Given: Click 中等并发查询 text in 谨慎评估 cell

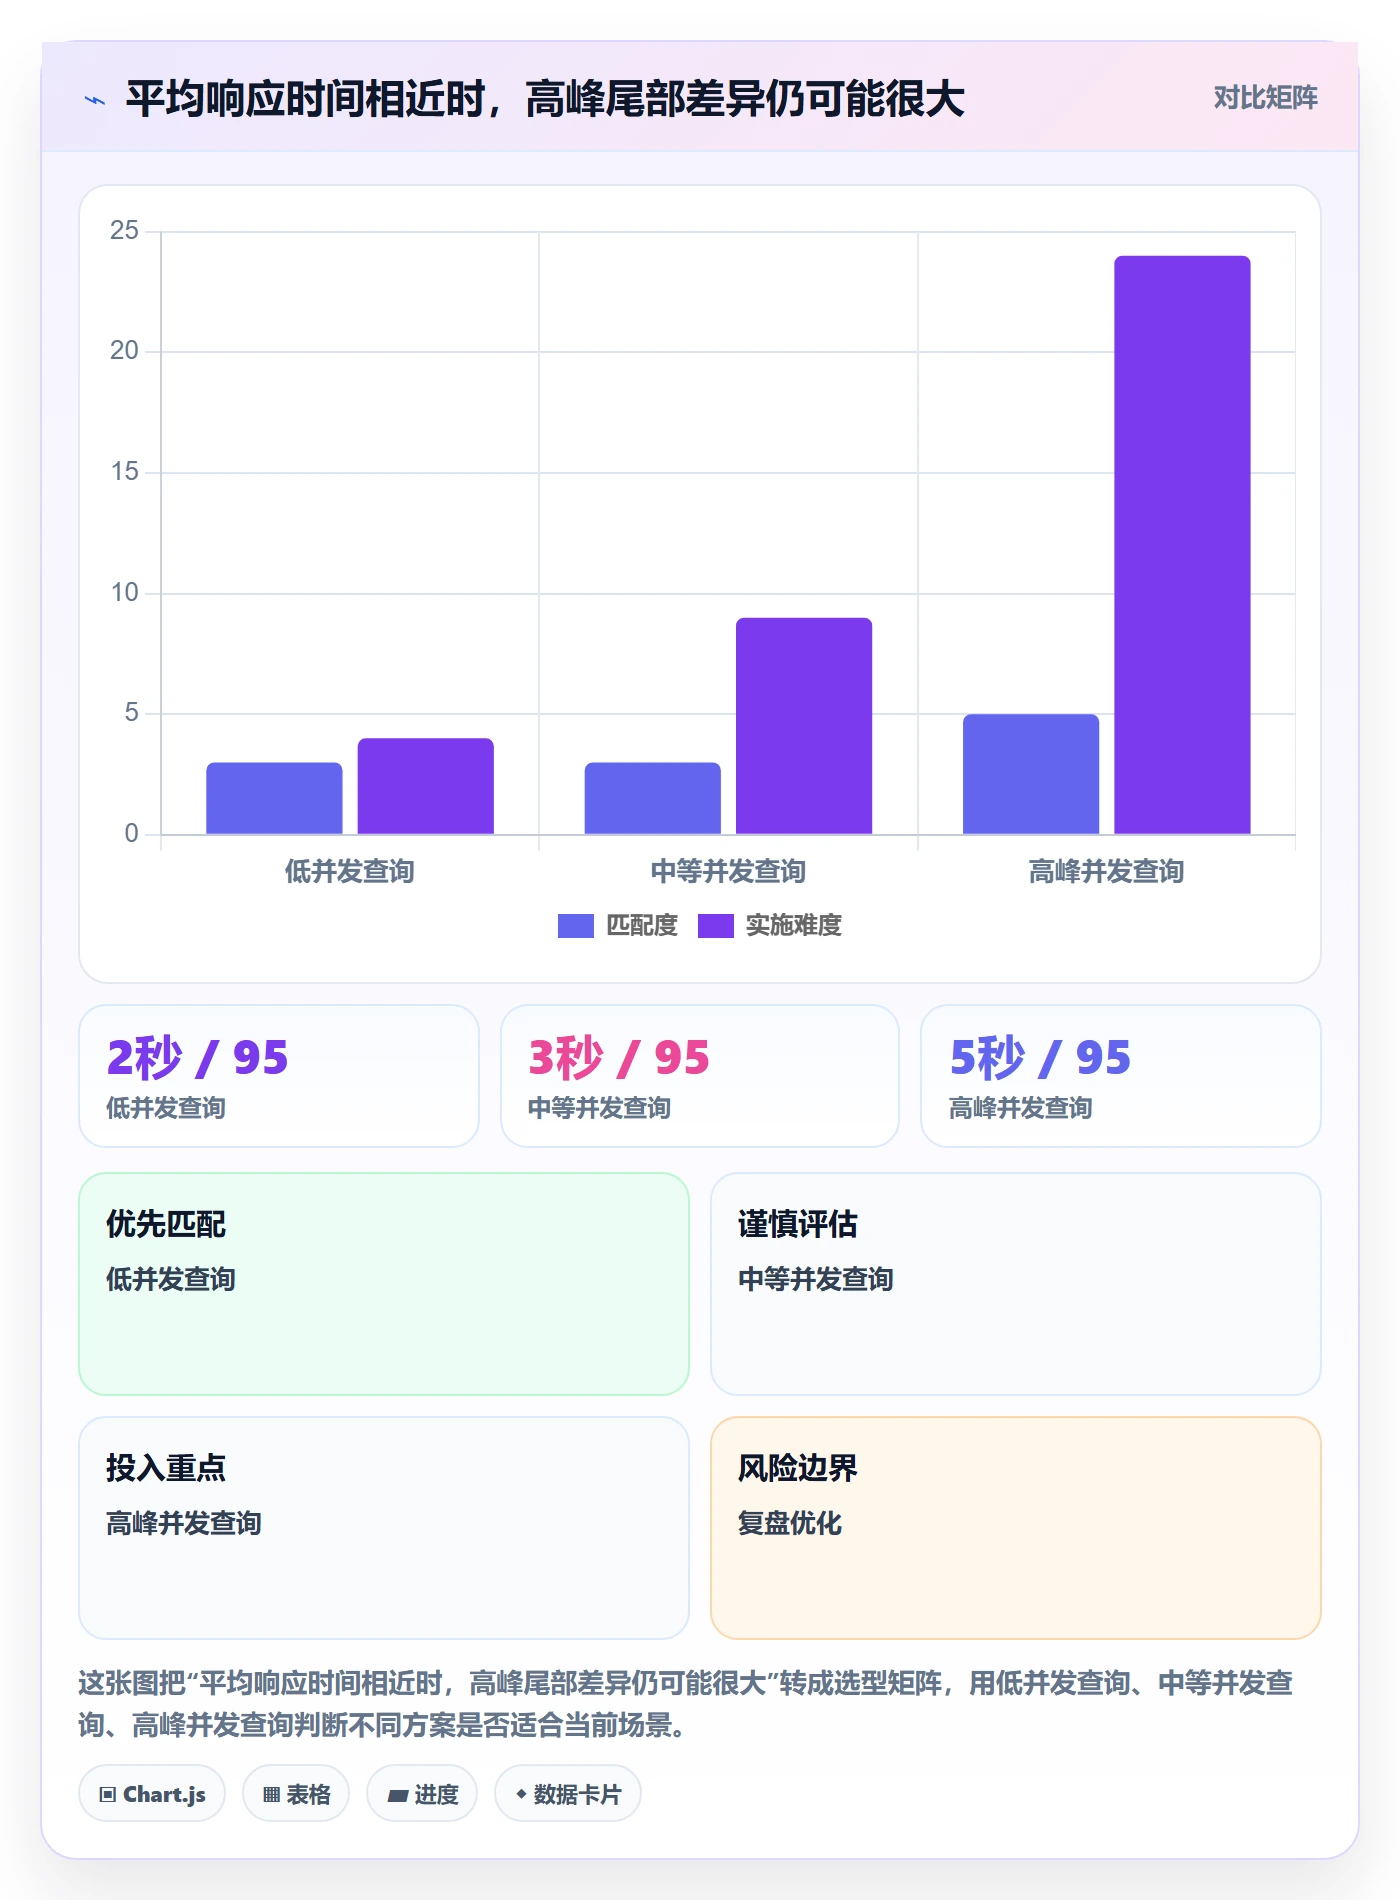Looking at the screenshot, I should (816, 1279).
